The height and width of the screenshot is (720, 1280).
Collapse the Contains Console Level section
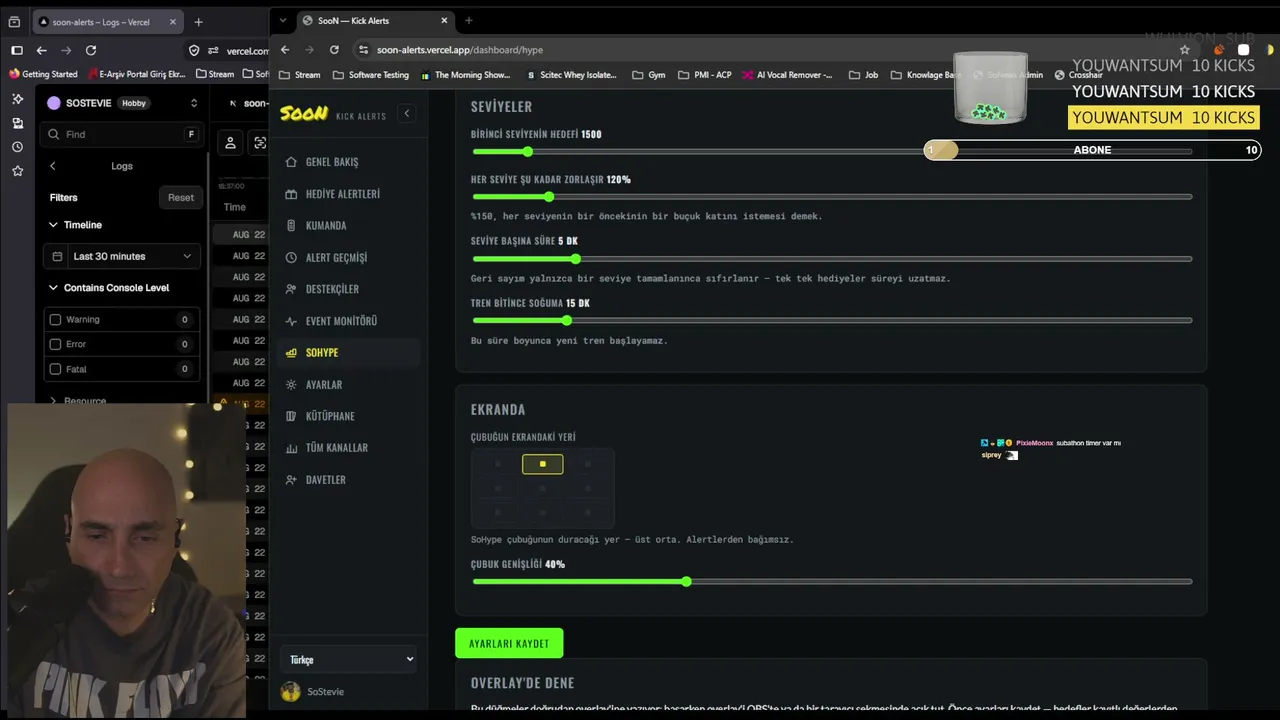(x=109, y=288)
